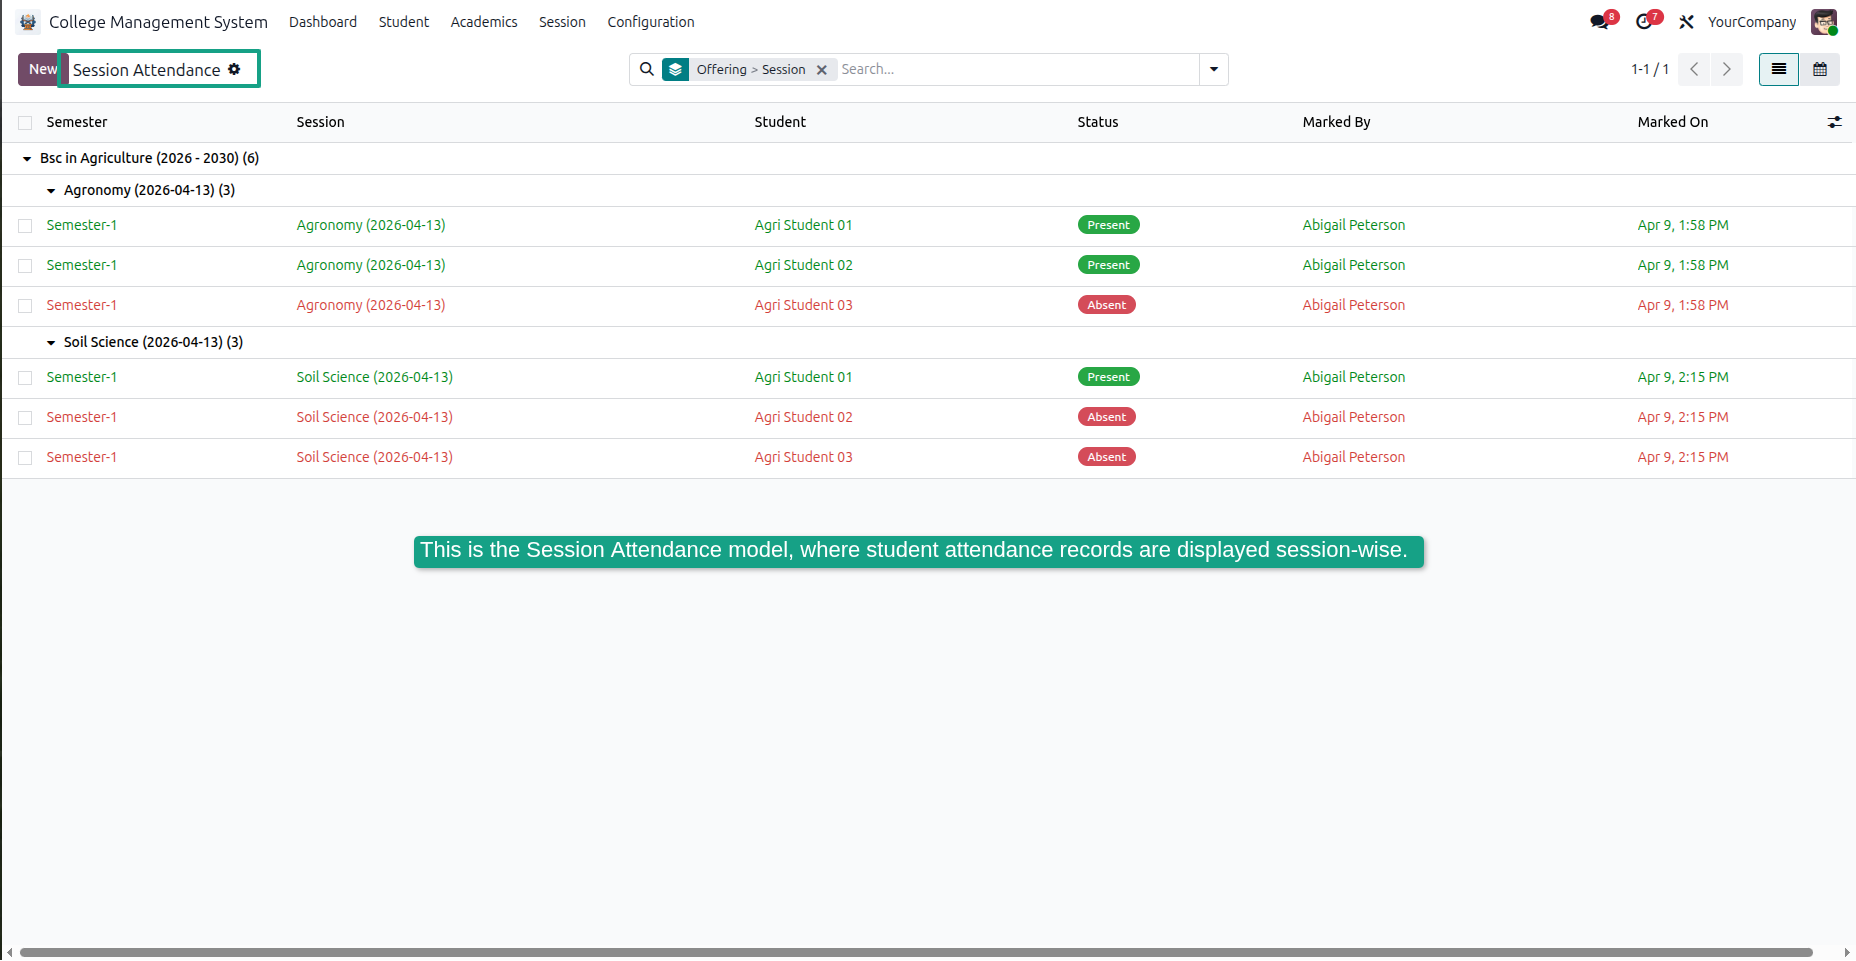Select the Agronomy Agri Student 02 row checkbox

click(x=25, y=266)
